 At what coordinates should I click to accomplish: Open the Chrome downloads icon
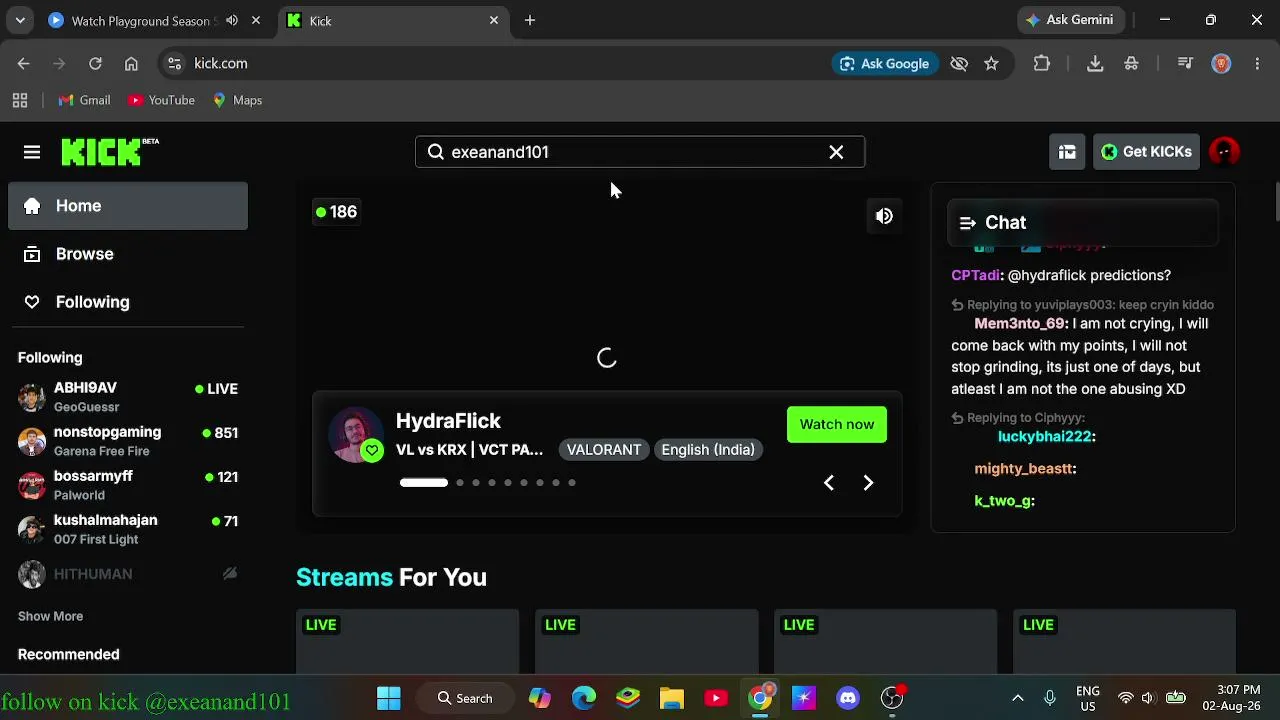(x=1095, y=63)
